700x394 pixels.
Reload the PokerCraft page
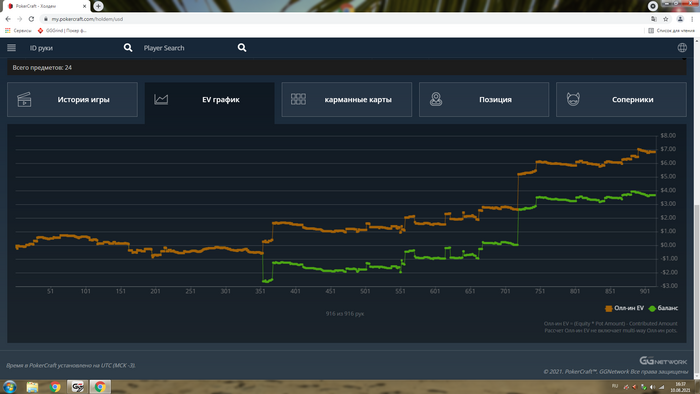tap(31, 19)
